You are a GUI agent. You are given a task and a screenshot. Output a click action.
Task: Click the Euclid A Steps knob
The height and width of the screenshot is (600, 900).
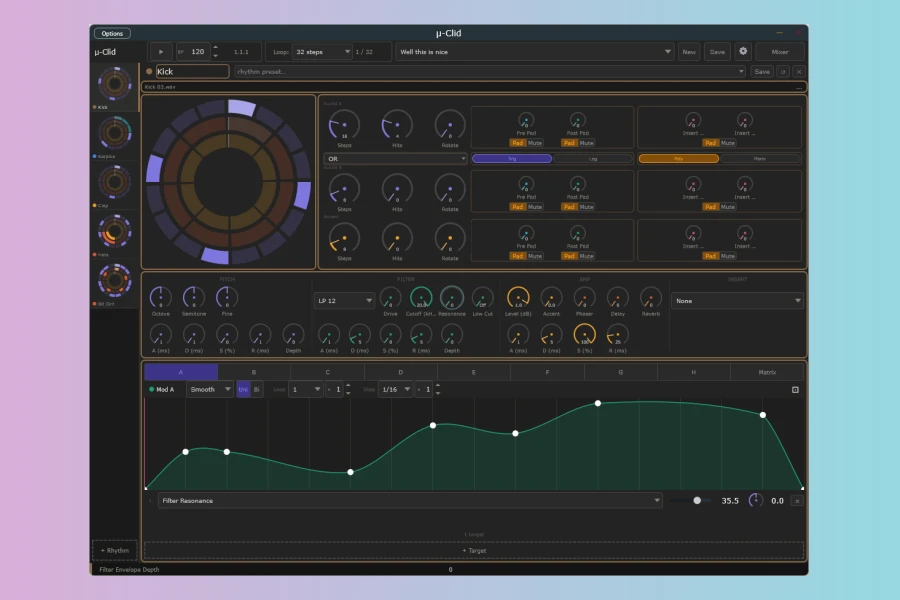(x=344, y=125)
